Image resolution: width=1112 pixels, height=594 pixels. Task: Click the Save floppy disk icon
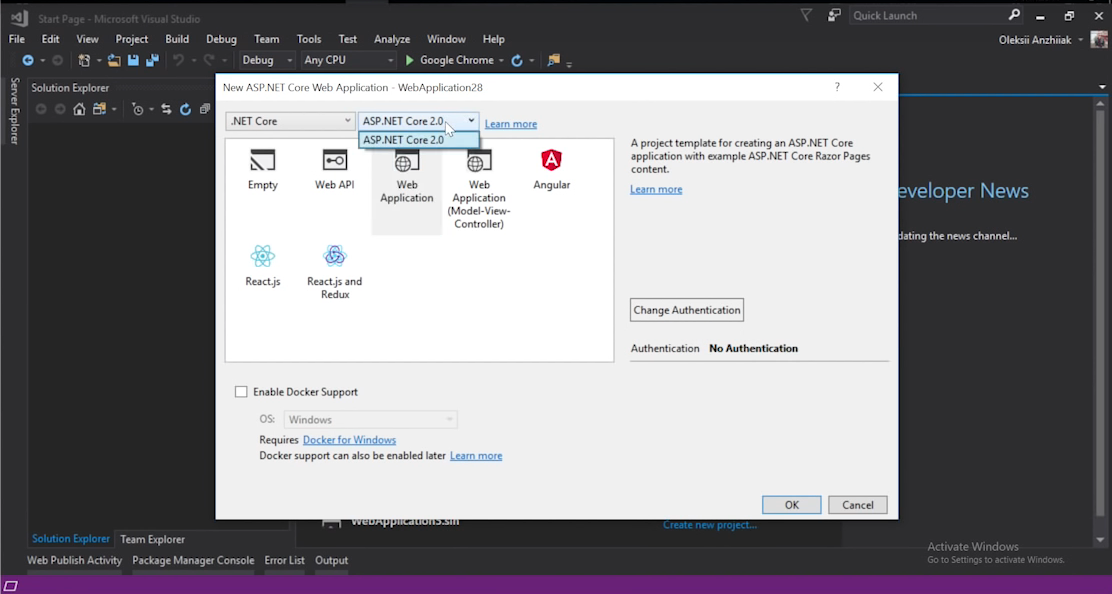133,60
